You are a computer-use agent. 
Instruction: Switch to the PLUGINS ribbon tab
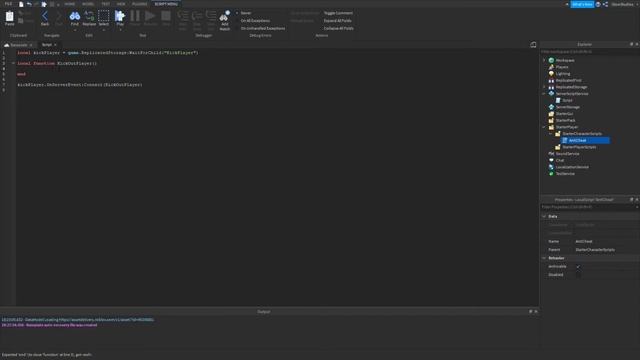(139, 4)
